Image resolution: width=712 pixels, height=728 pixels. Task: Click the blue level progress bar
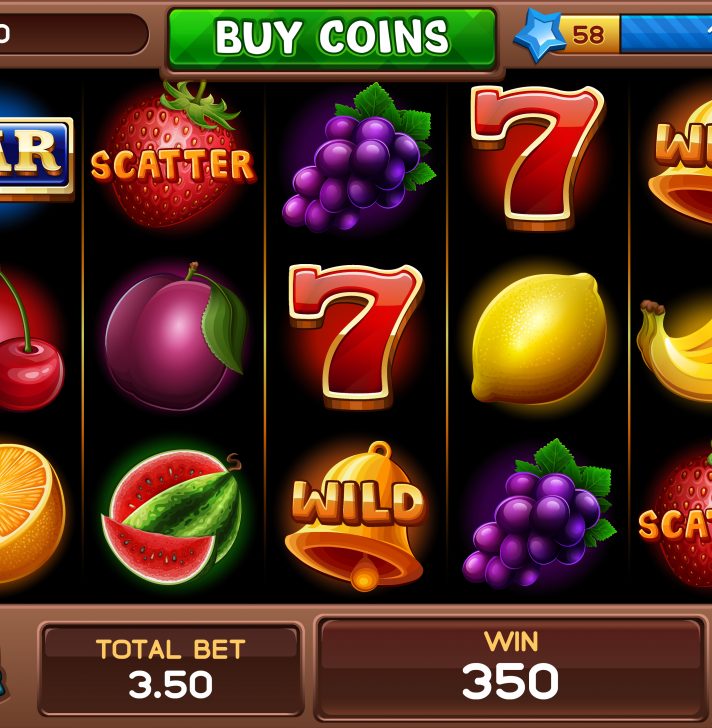tap(666, 34)
